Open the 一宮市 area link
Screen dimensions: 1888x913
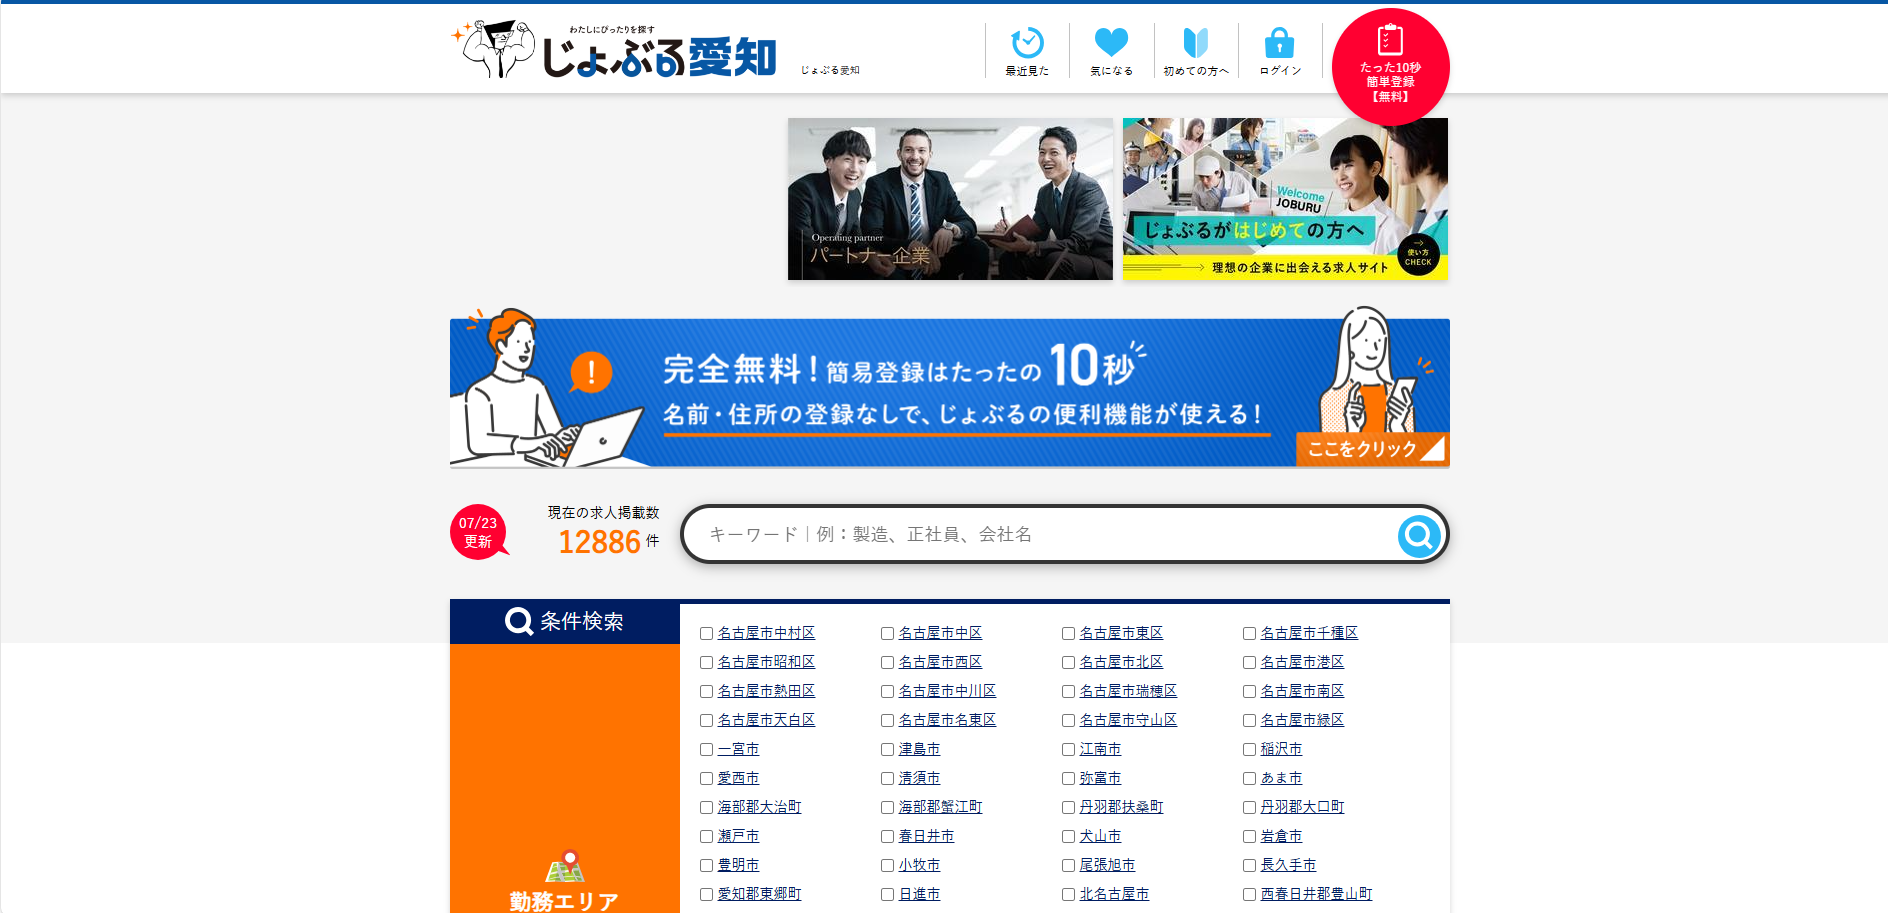[x=738, y=749]
